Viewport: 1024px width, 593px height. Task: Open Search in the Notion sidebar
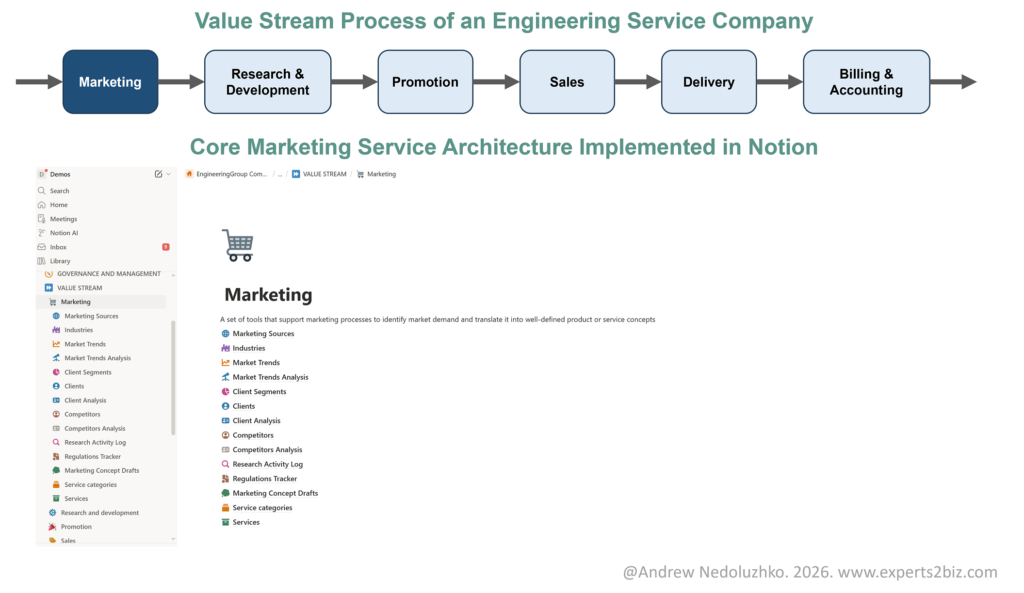(59, 191)
